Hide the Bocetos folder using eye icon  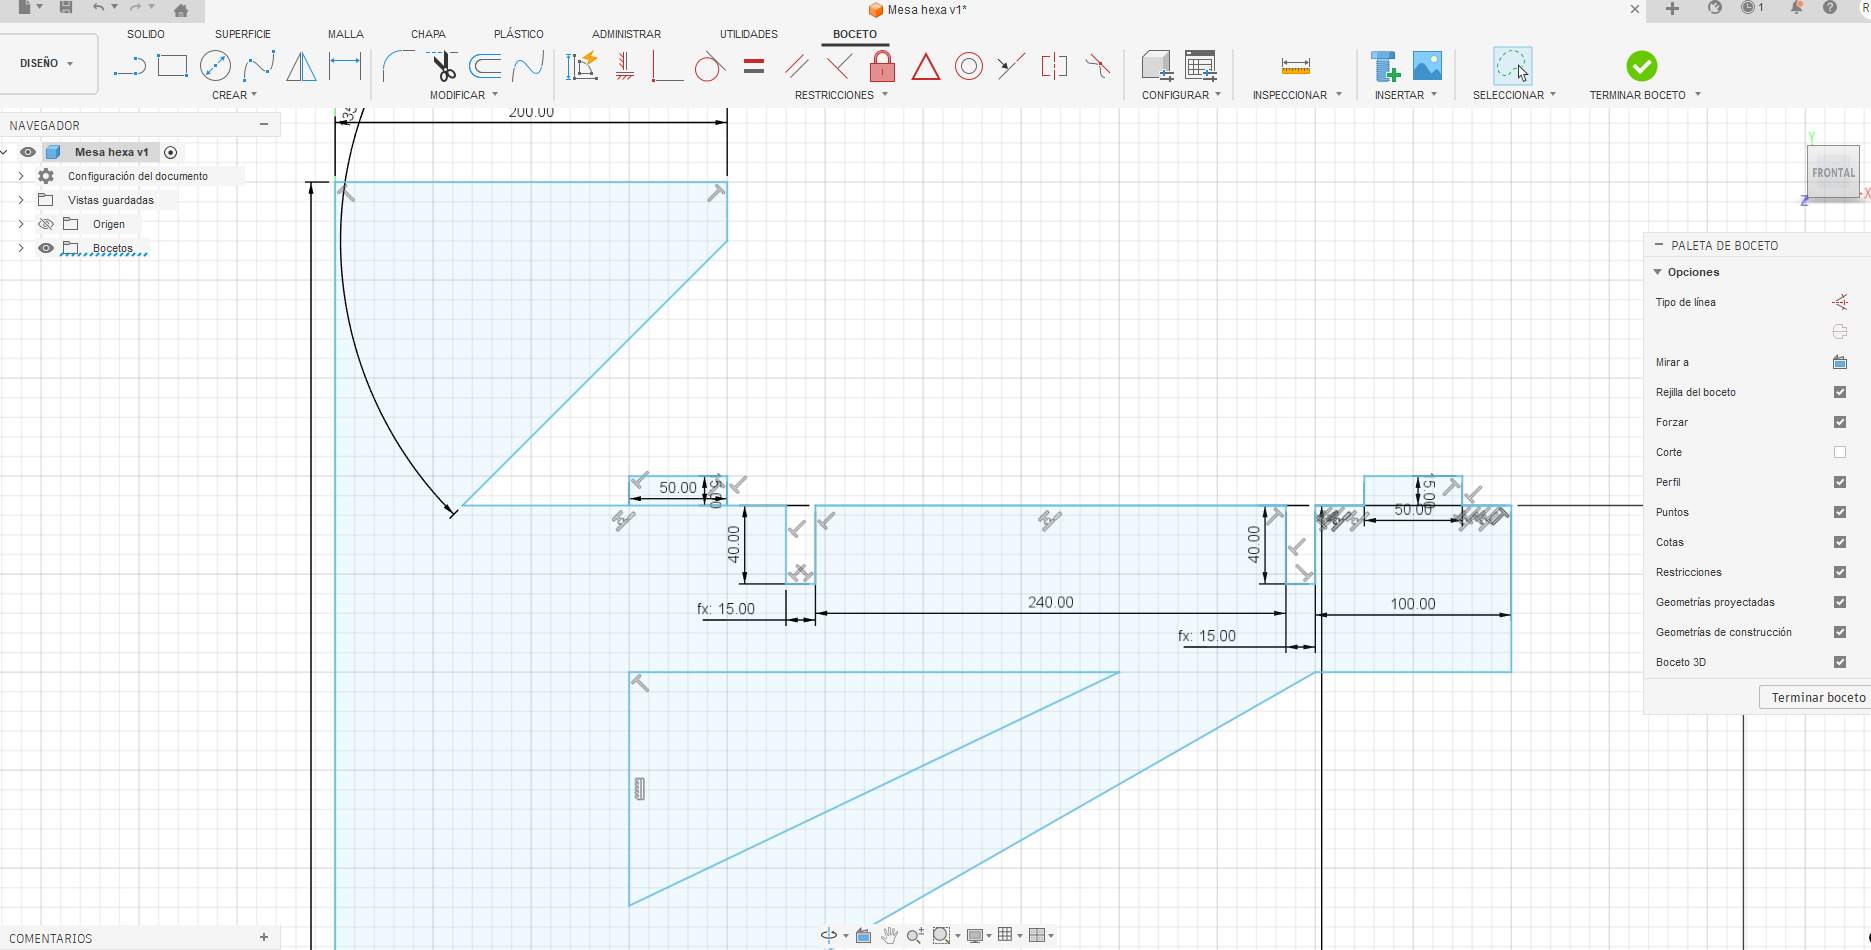click(x=46, y=248)
